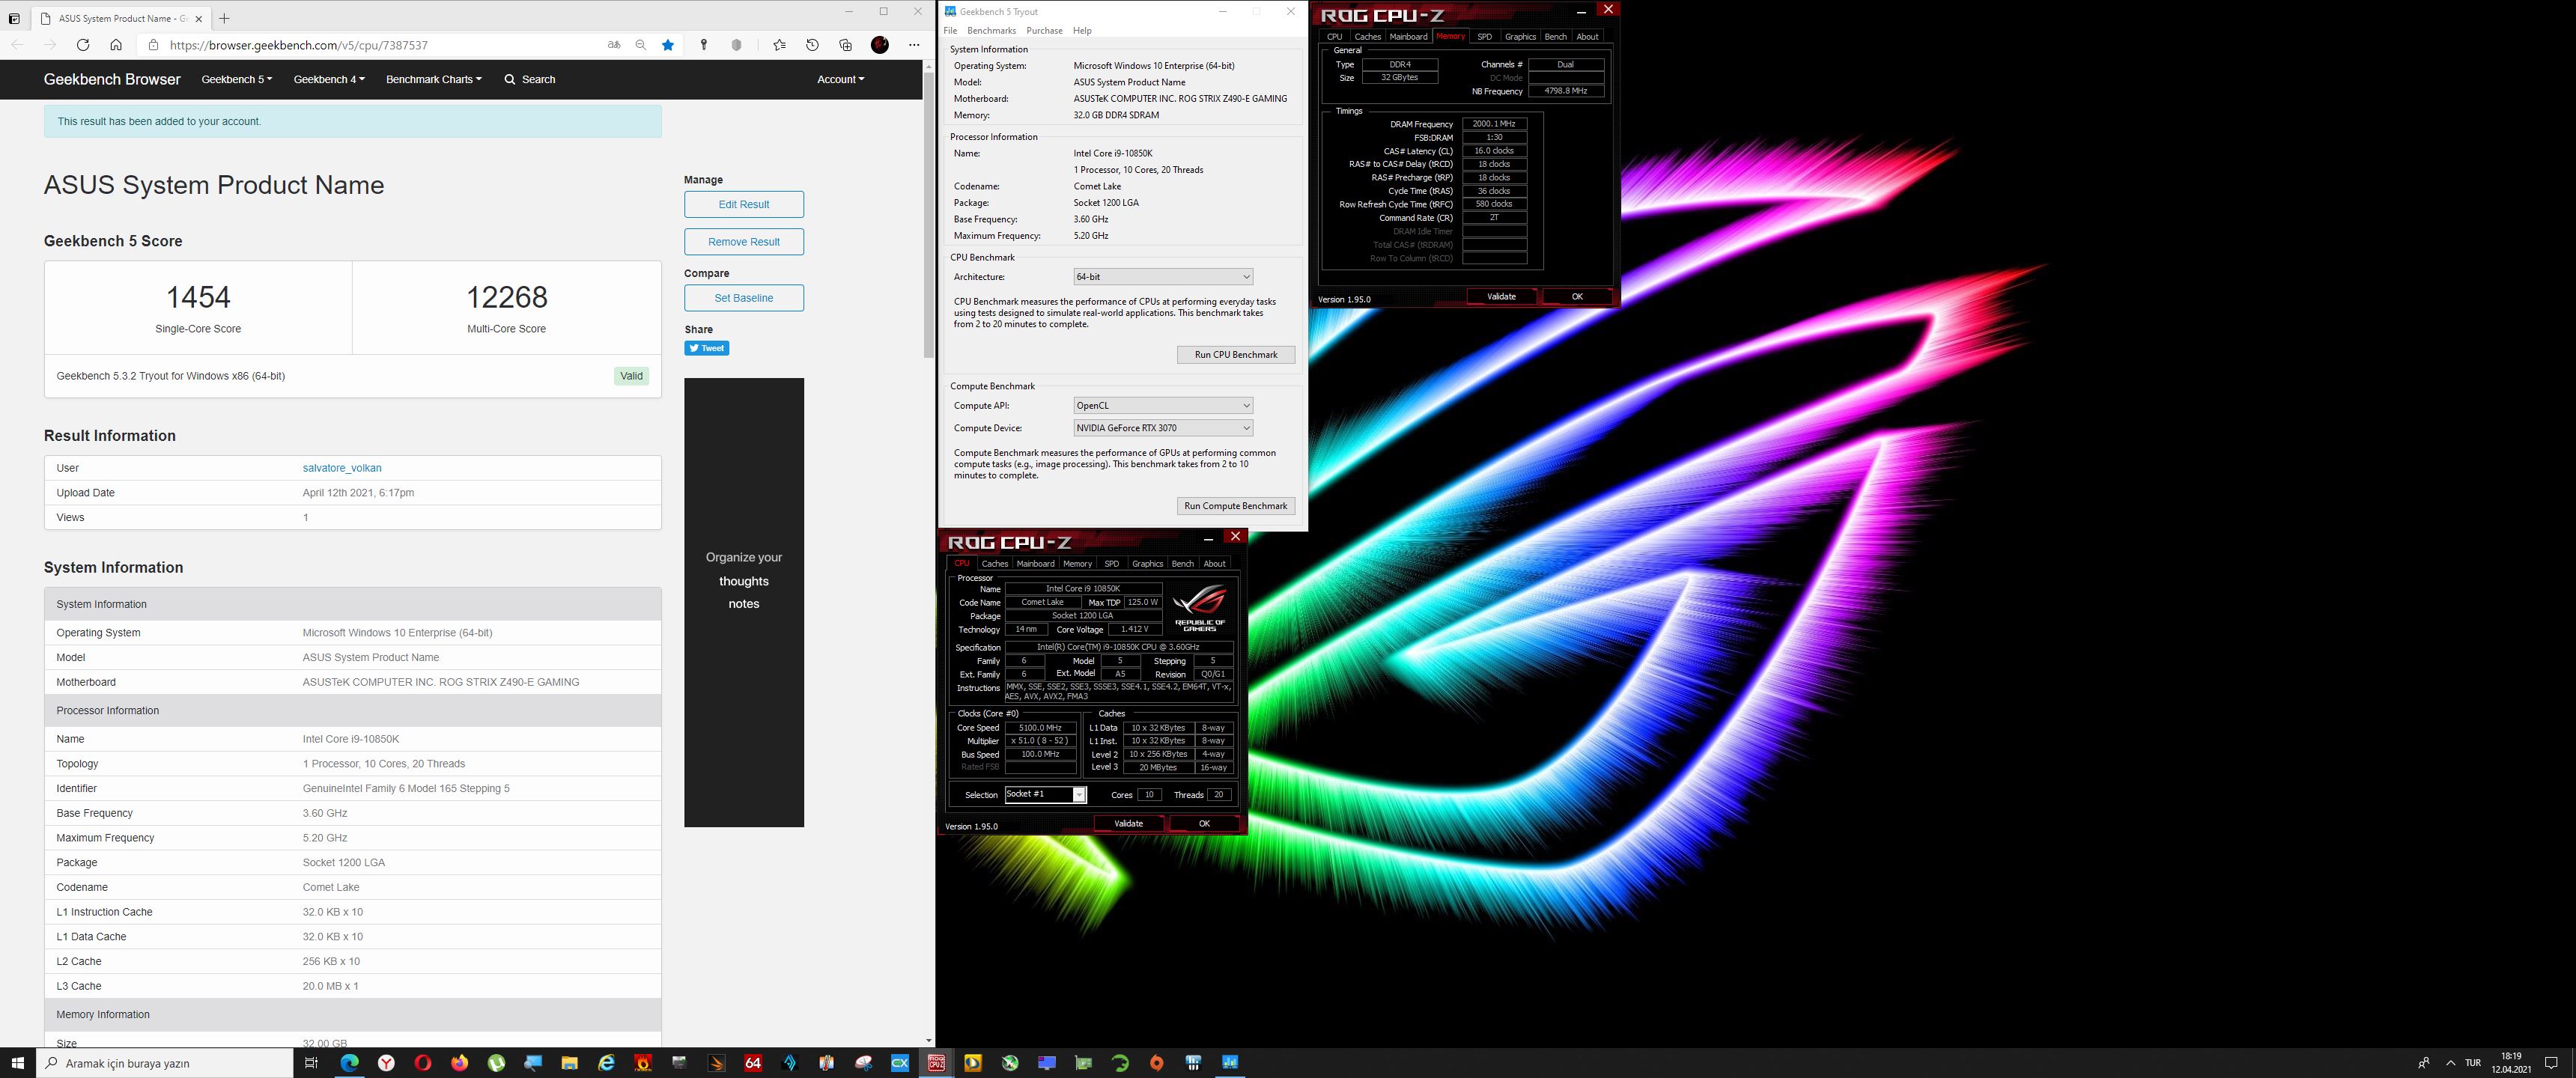
Task: Click the Tweet share button
Action: [x=707, y=348]
